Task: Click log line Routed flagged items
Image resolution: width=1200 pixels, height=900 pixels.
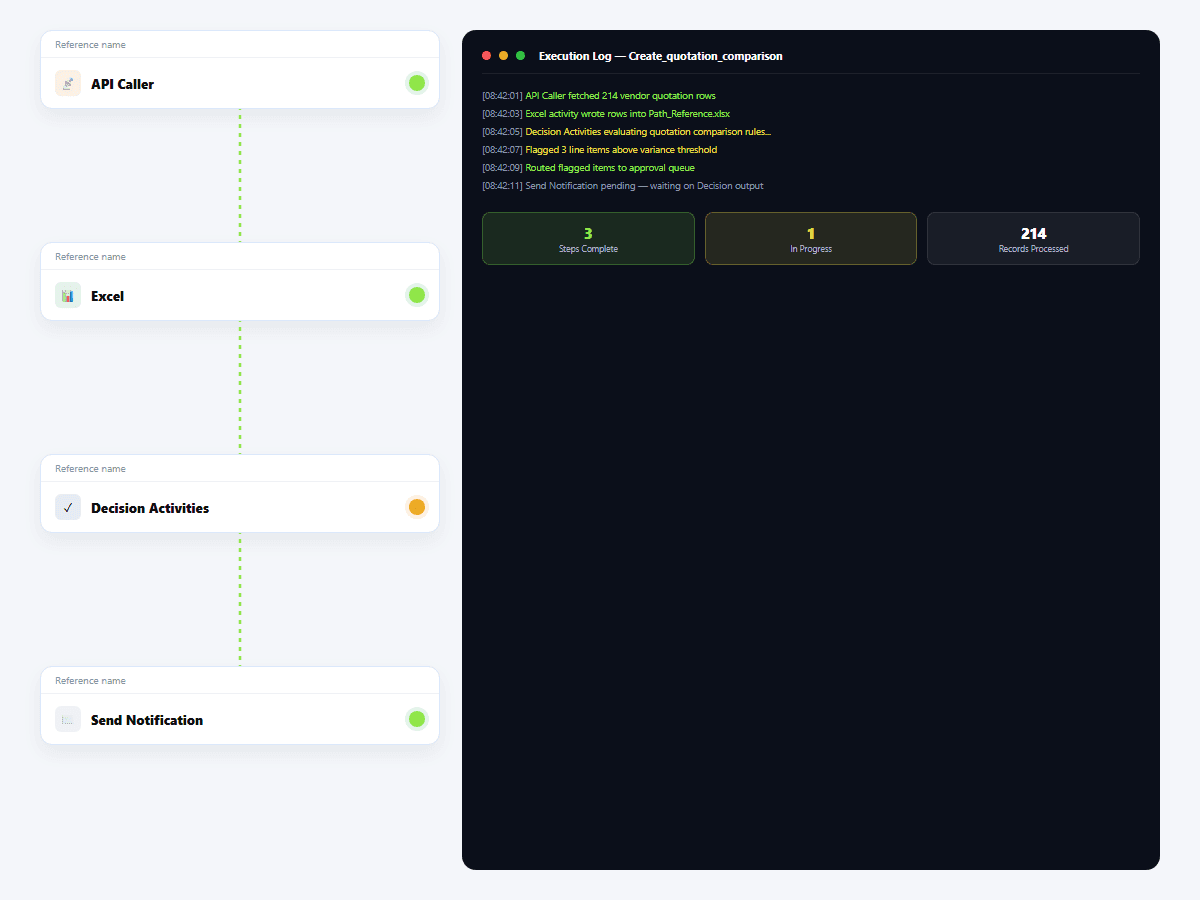Action: (588, 168)
